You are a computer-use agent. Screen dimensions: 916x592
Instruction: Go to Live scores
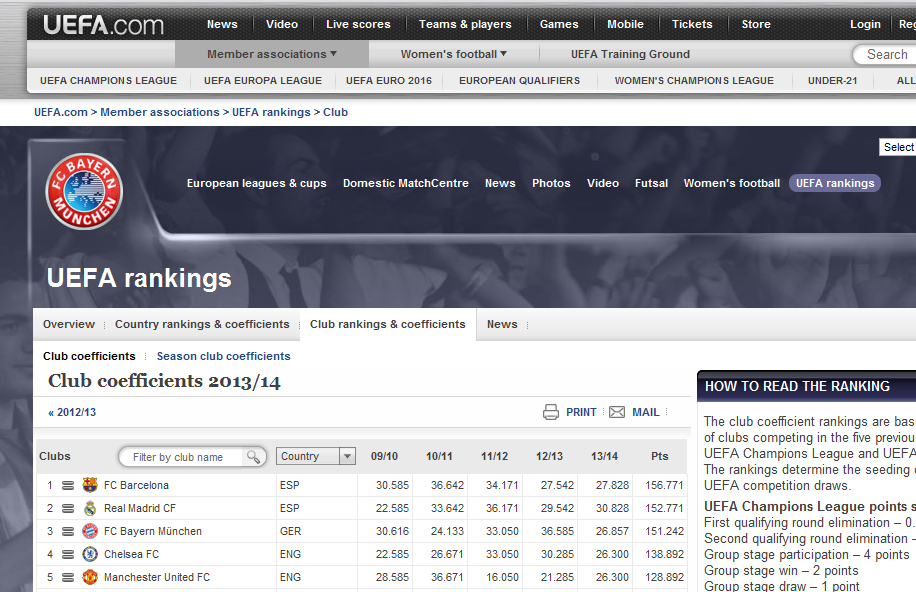click(358, 24)
